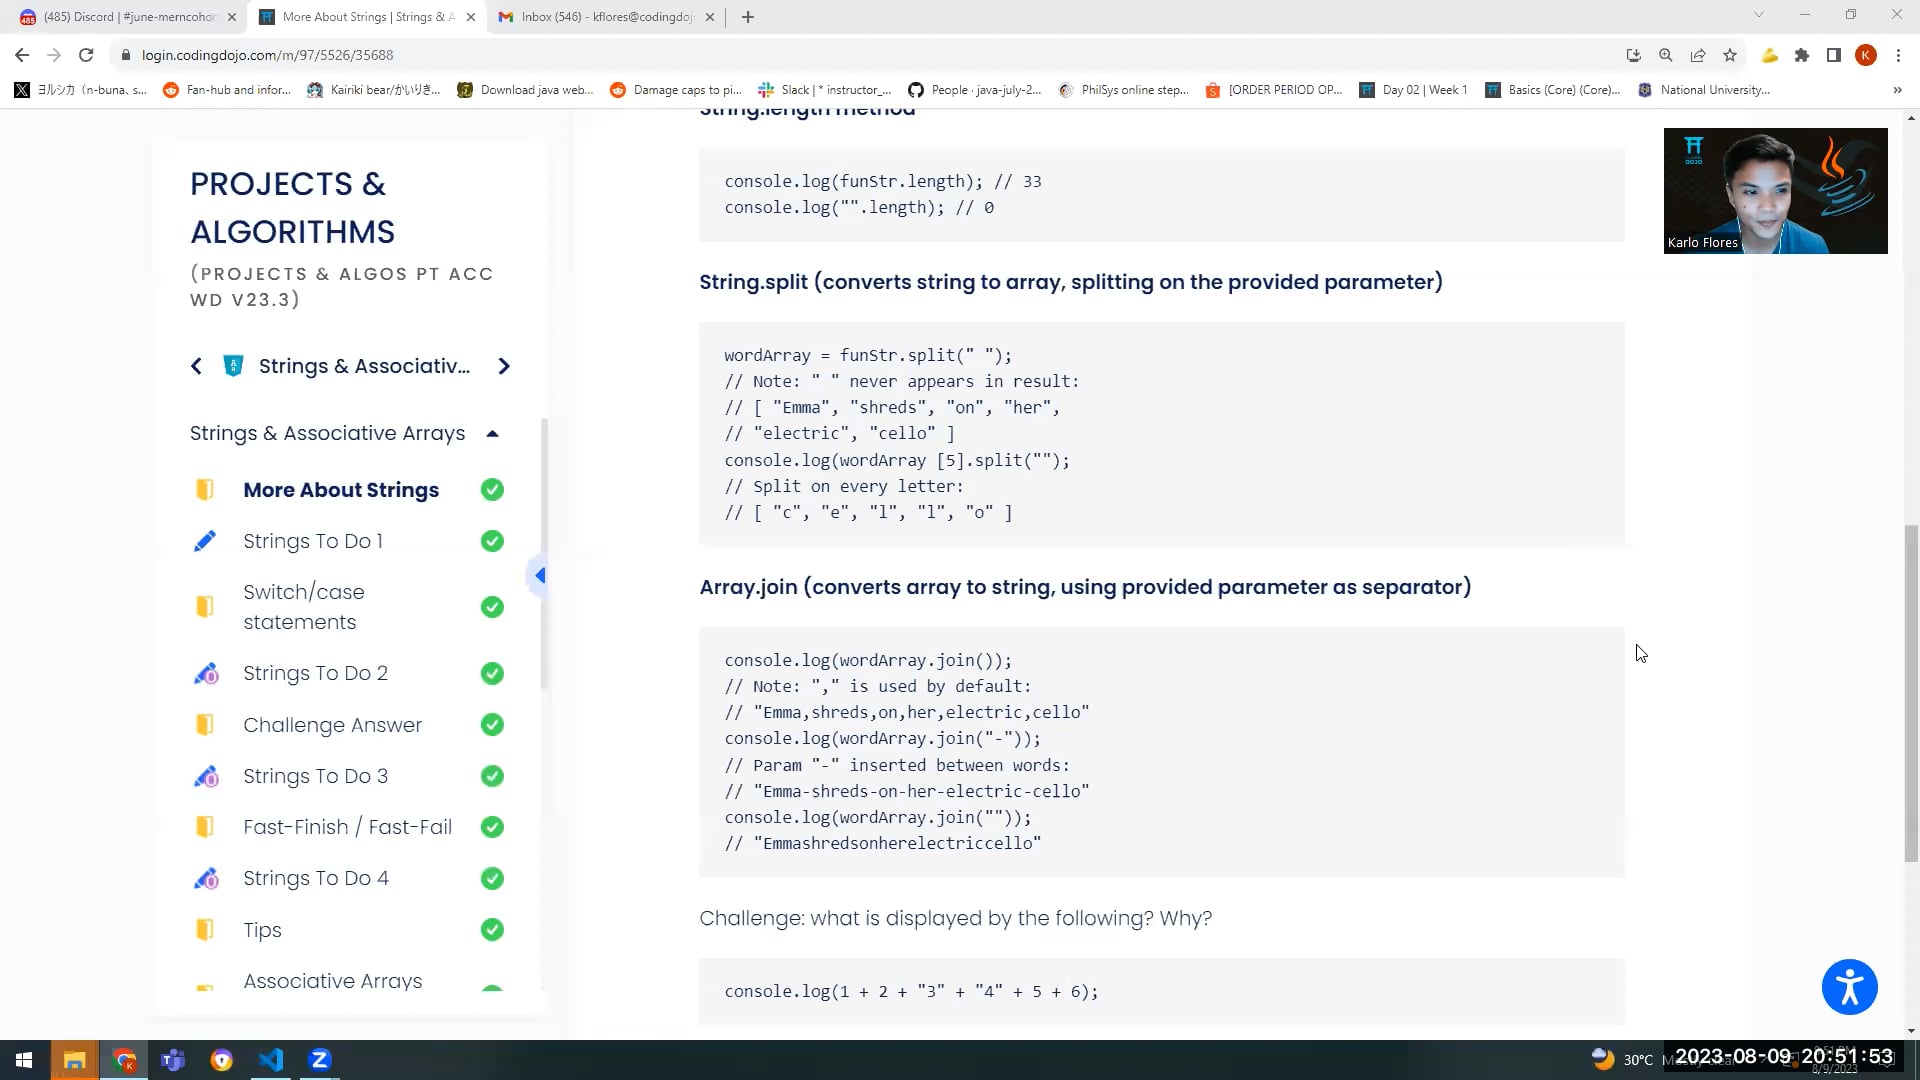1920x1080 pixels.
Task: Open the Fast-Finish / Fast-Fail lesson
Action: click(x=348, y=827)
